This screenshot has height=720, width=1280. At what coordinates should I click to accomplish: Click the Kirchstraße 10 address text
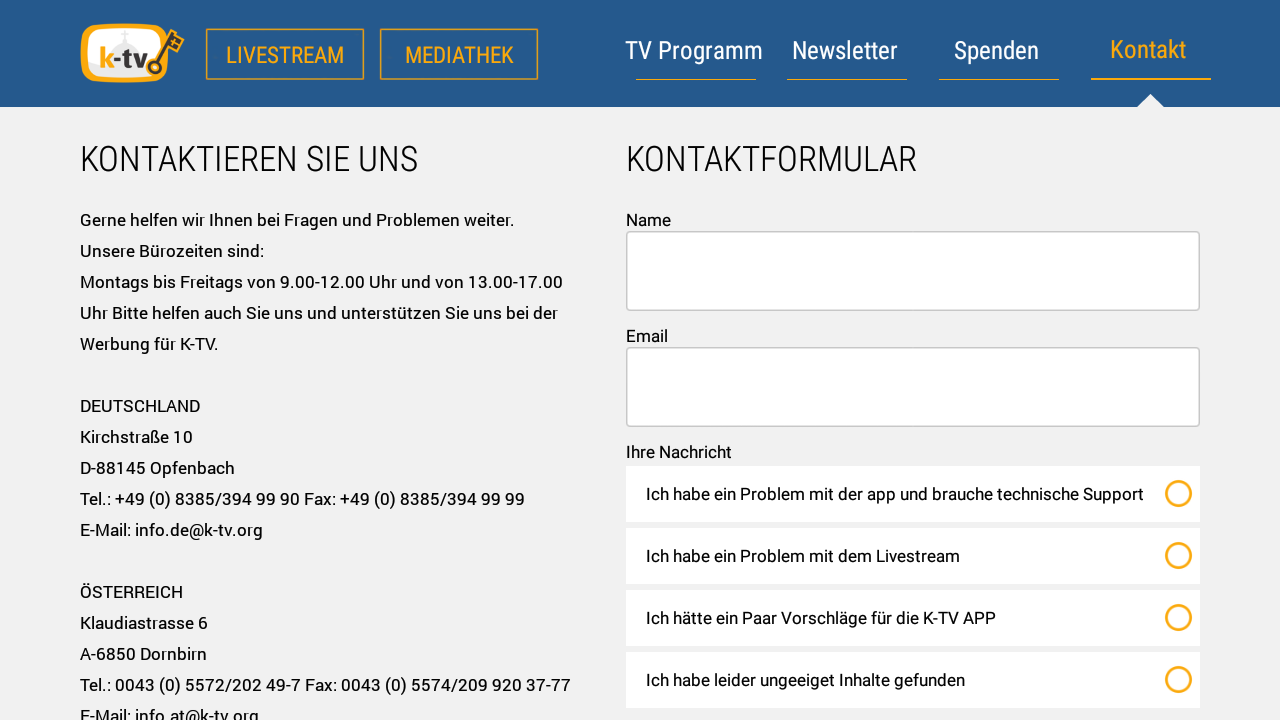tap(136, 437)
